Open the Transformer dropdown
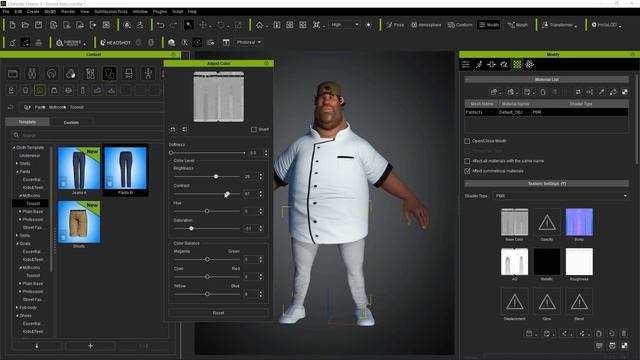The width and height of the screenshot is (640, 360). (560, 25)
